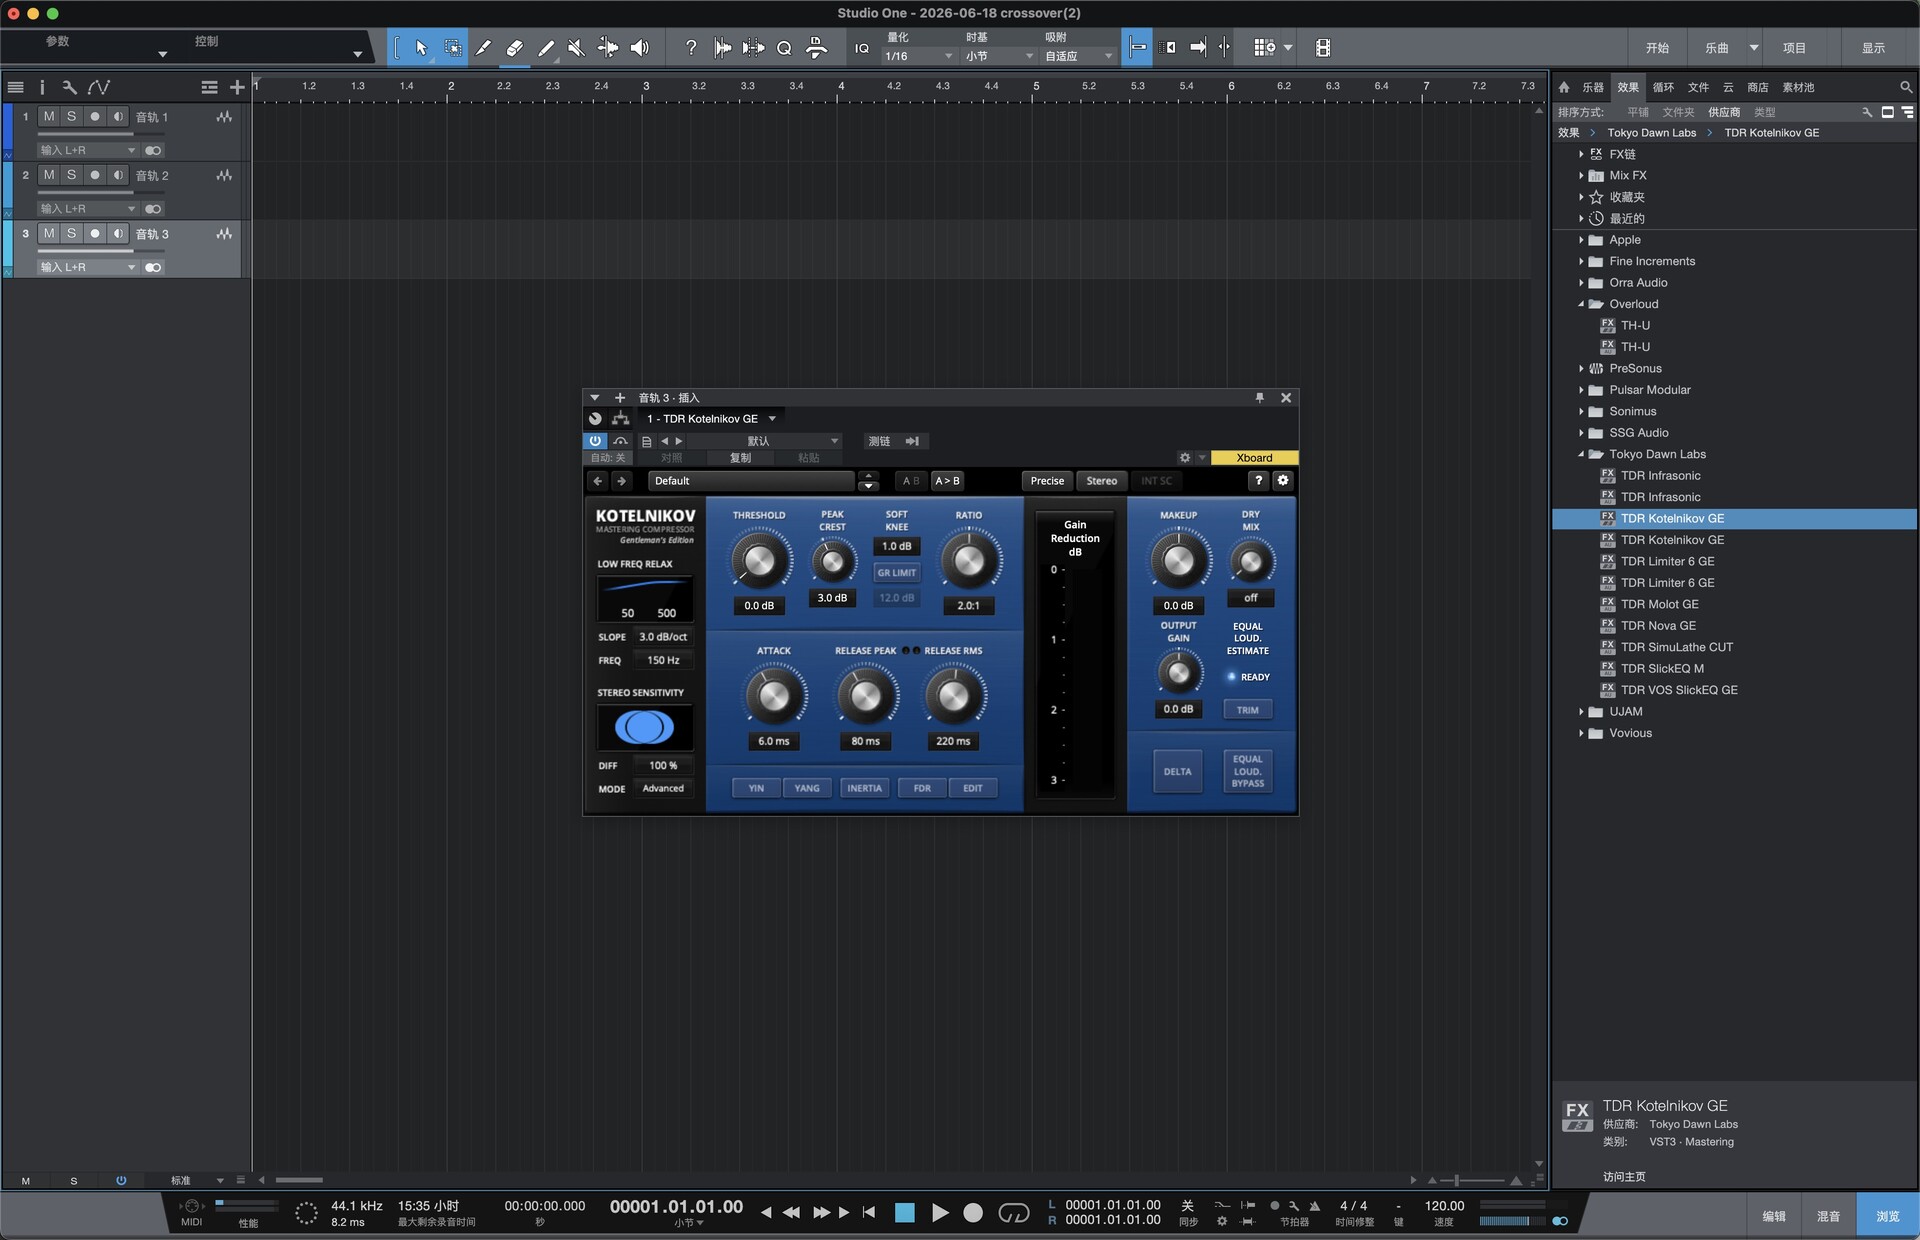Image resolution: width=1920 pixels, height=1240 pixels.
Task: Start playback with the Play button
Action: pos(940,1213)
